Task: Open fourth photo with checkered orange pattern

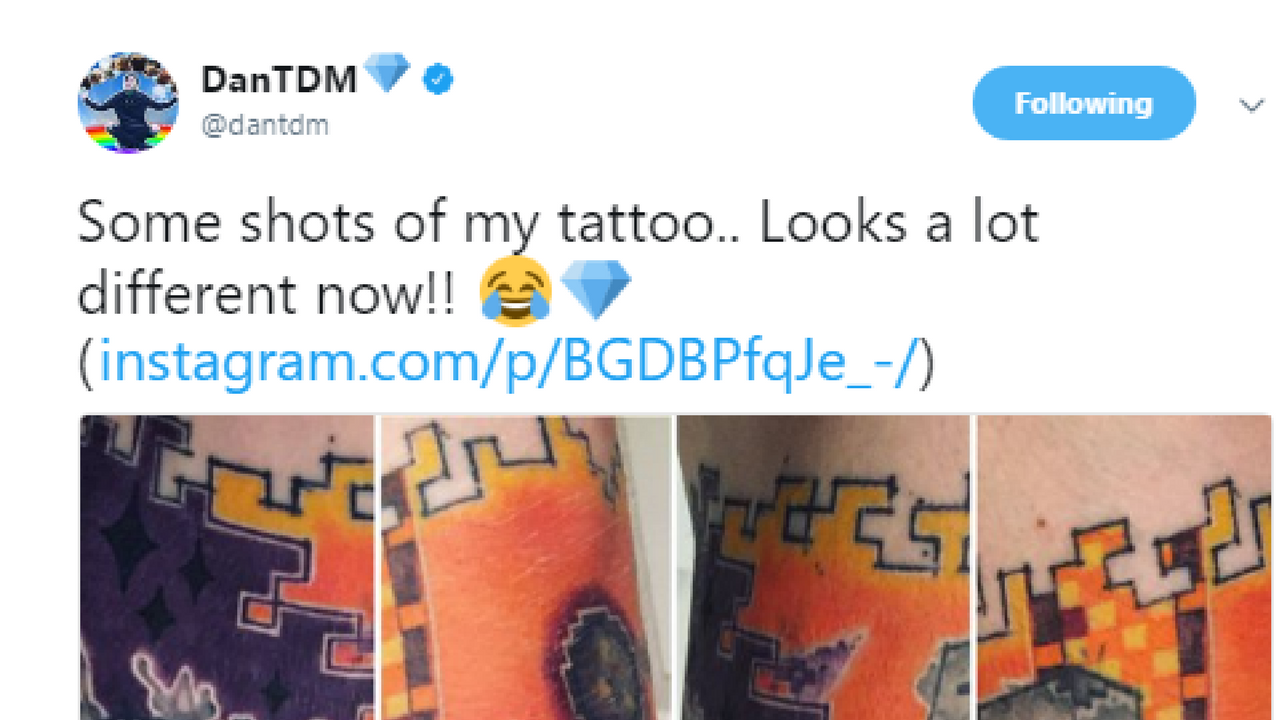Action: [x=1124, y=567]
